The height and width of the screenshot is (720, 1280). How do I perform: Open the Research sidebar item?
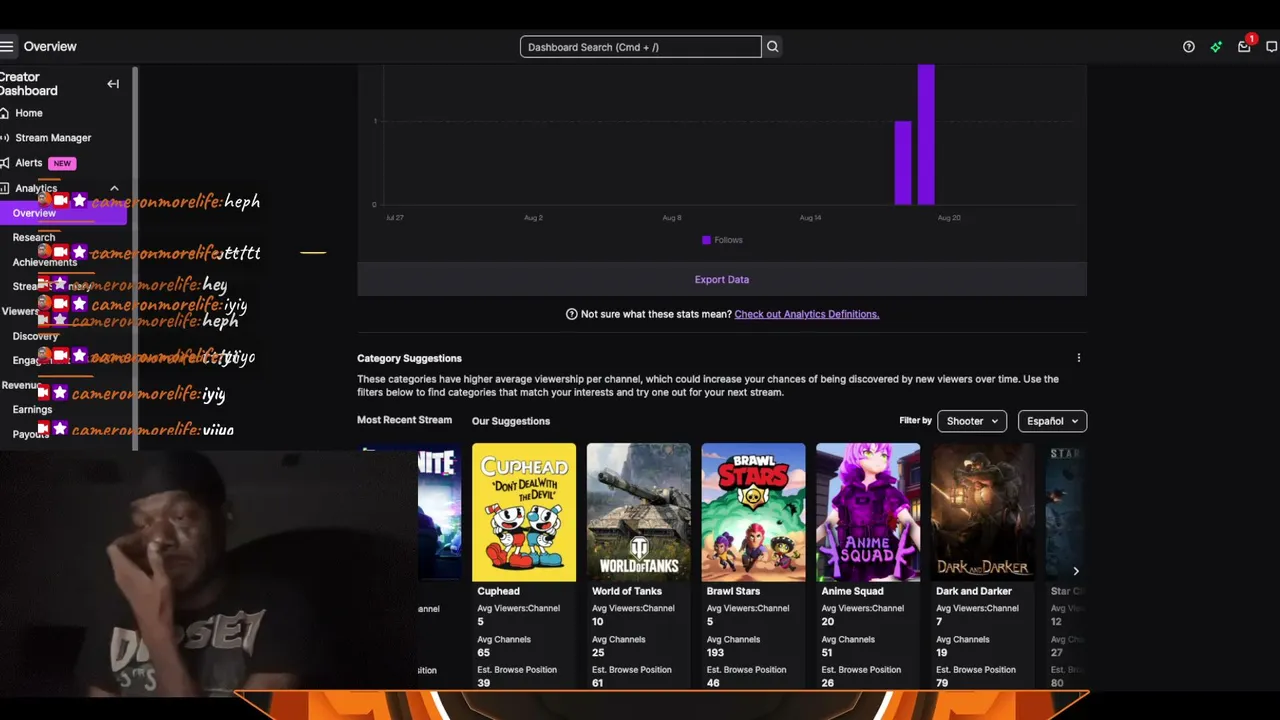[34, 238]
